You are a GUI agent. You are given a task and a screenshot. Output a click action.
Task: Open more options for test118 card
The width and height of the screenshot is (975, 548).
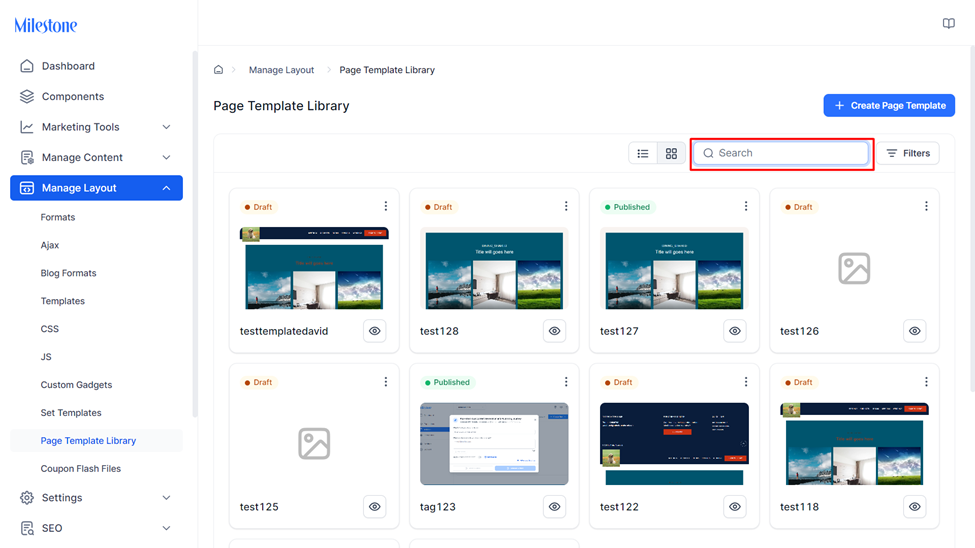click(x=926, y=381)
